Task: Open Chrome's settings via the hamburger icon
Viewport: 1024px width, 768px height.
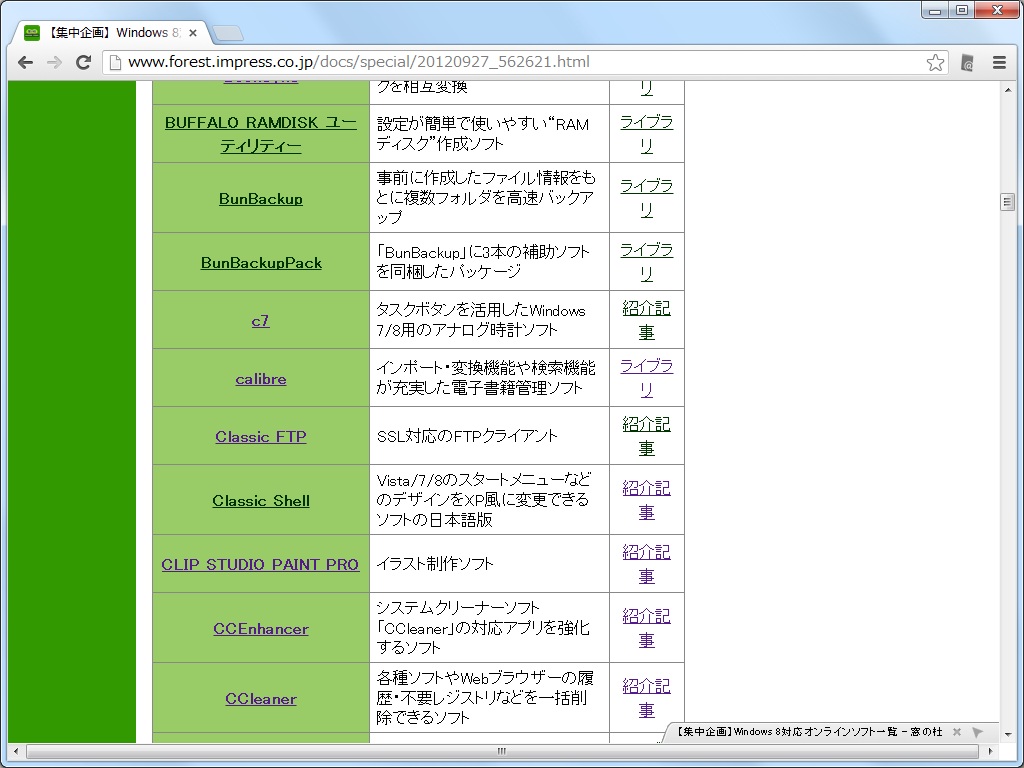Action: 999,62
